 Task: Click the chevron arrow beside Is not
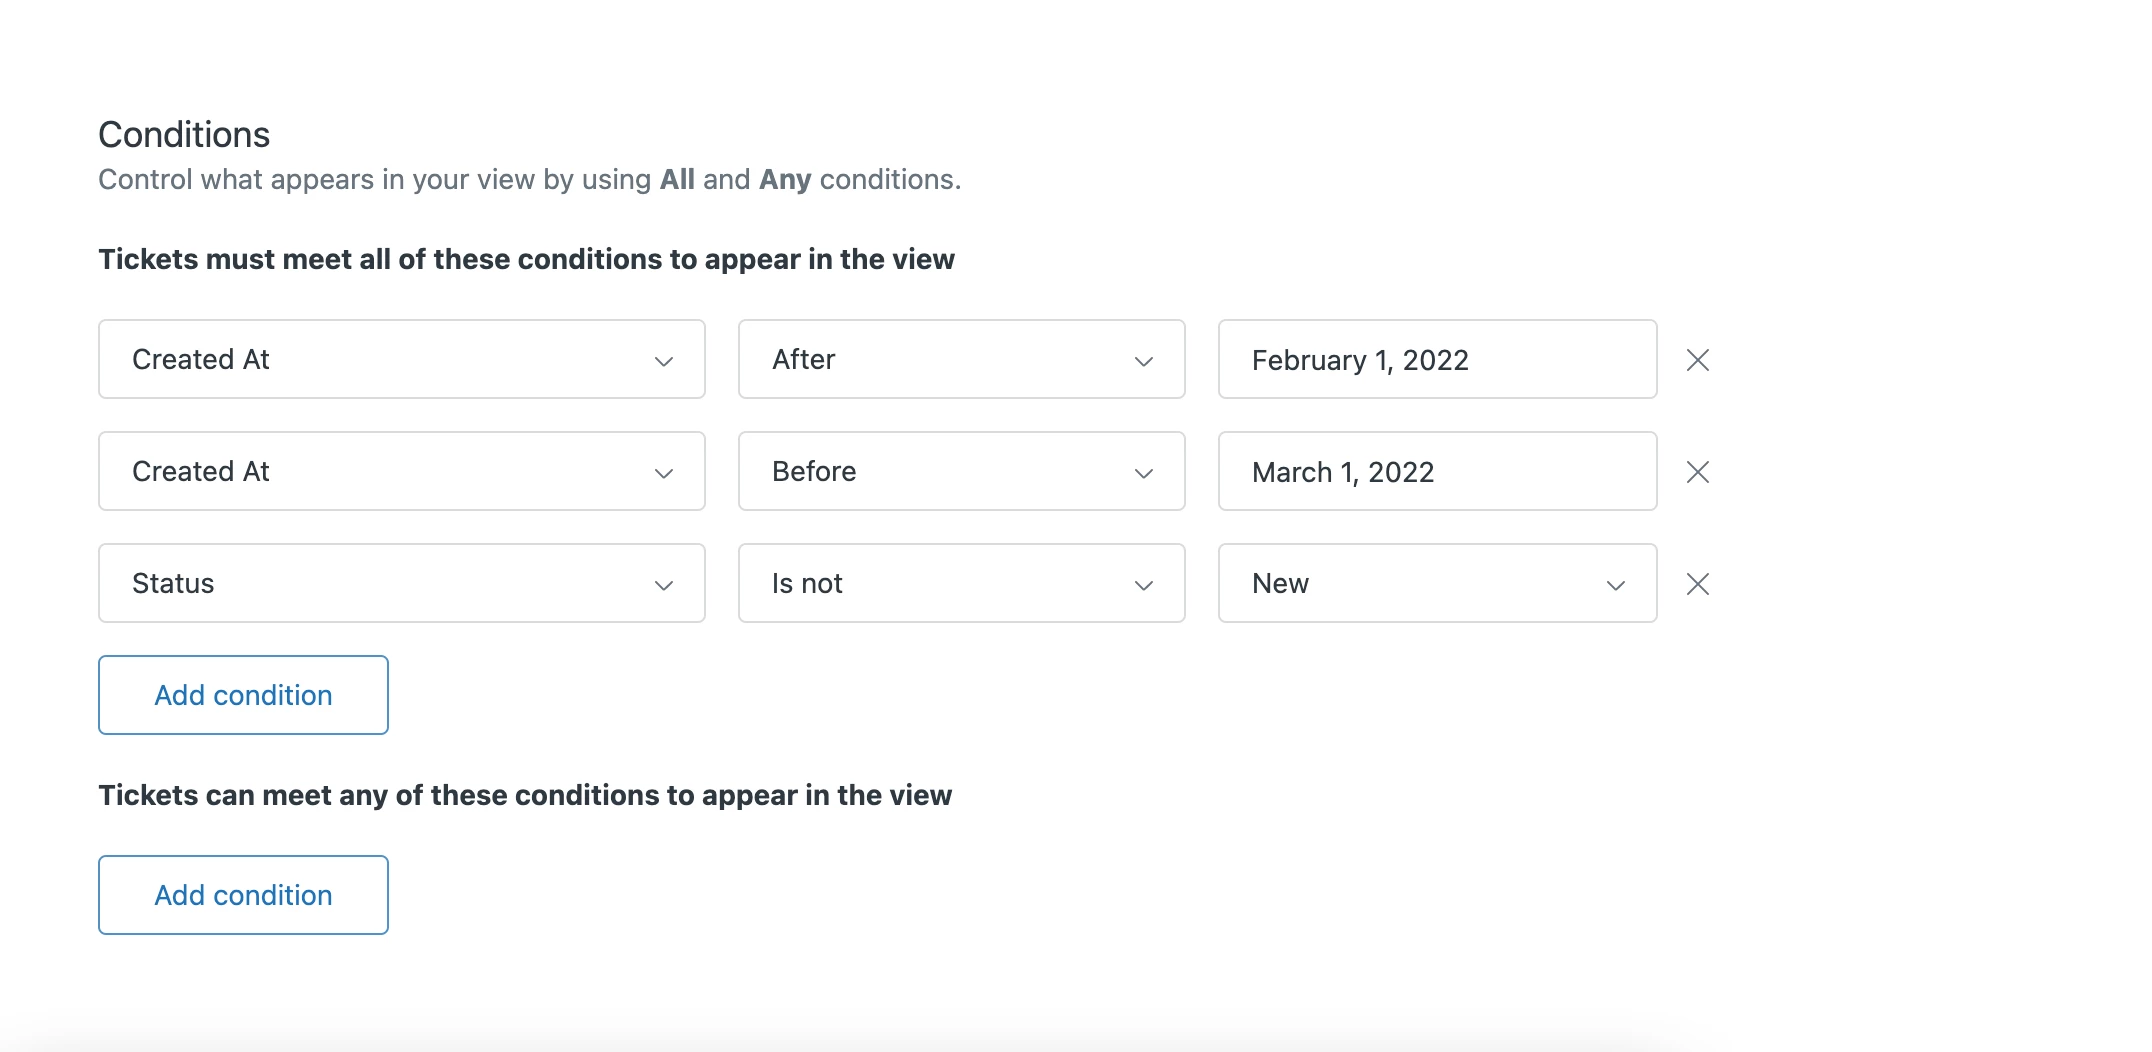[x=1144, y=585]
